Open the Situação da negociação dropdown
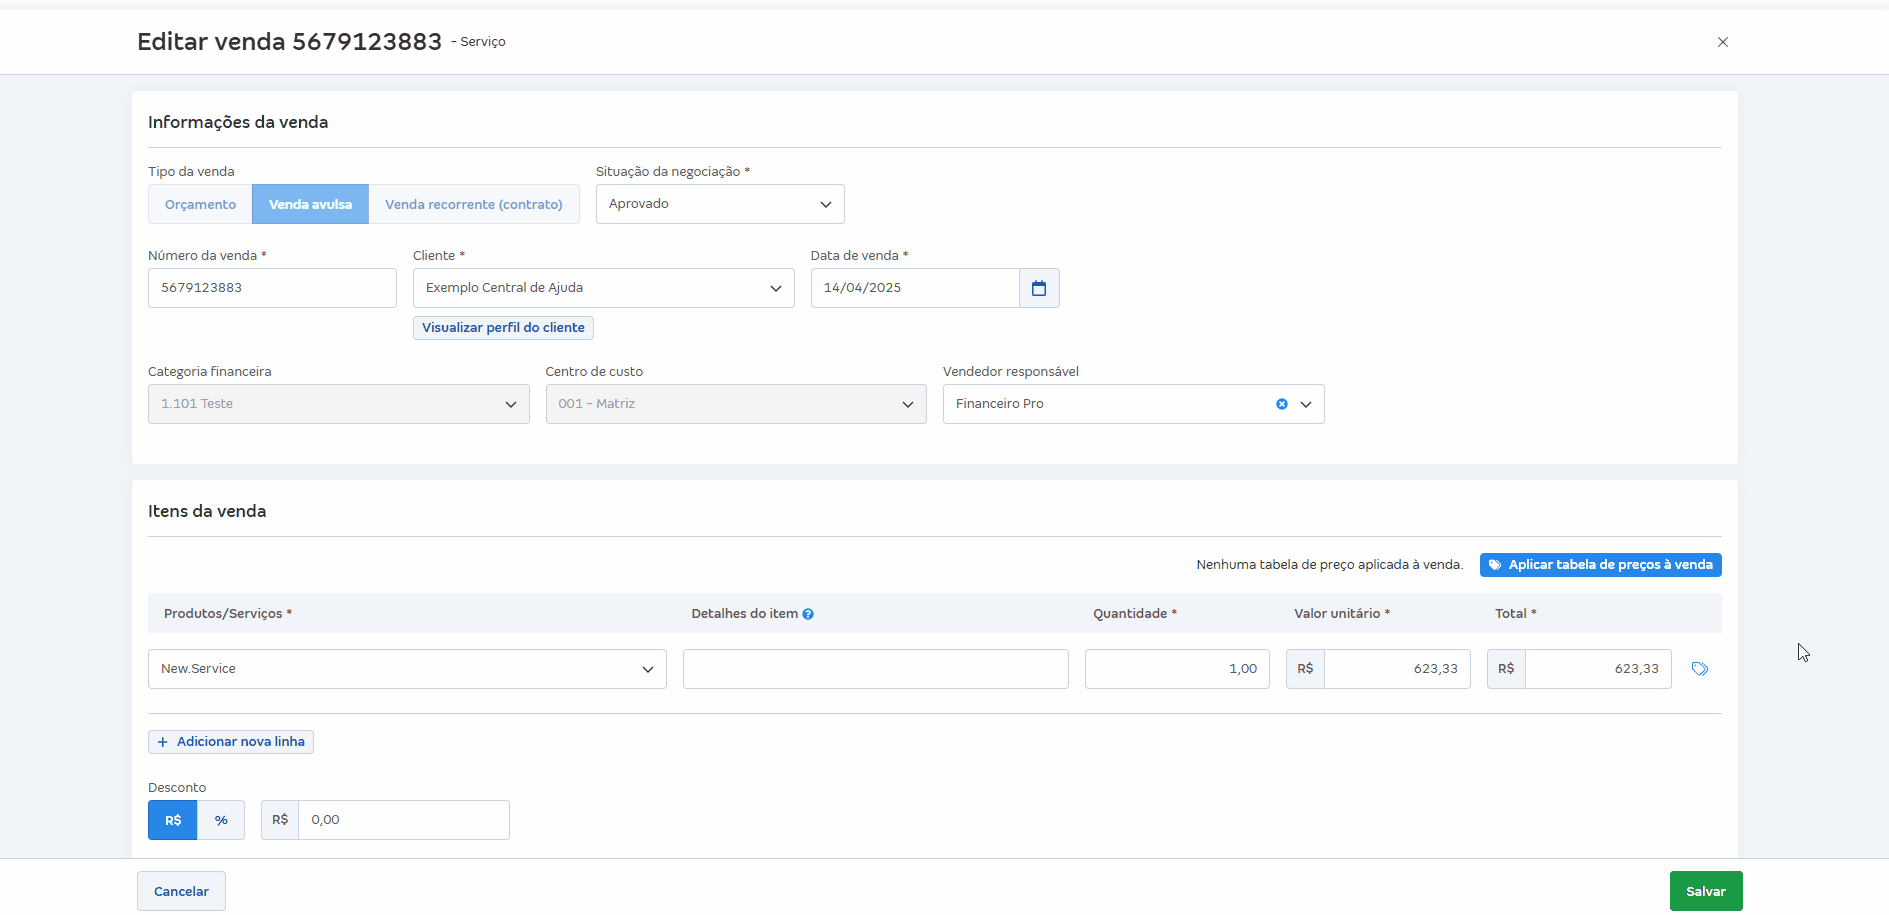Viewport: 1889px width, 915px height. (720, 204)
